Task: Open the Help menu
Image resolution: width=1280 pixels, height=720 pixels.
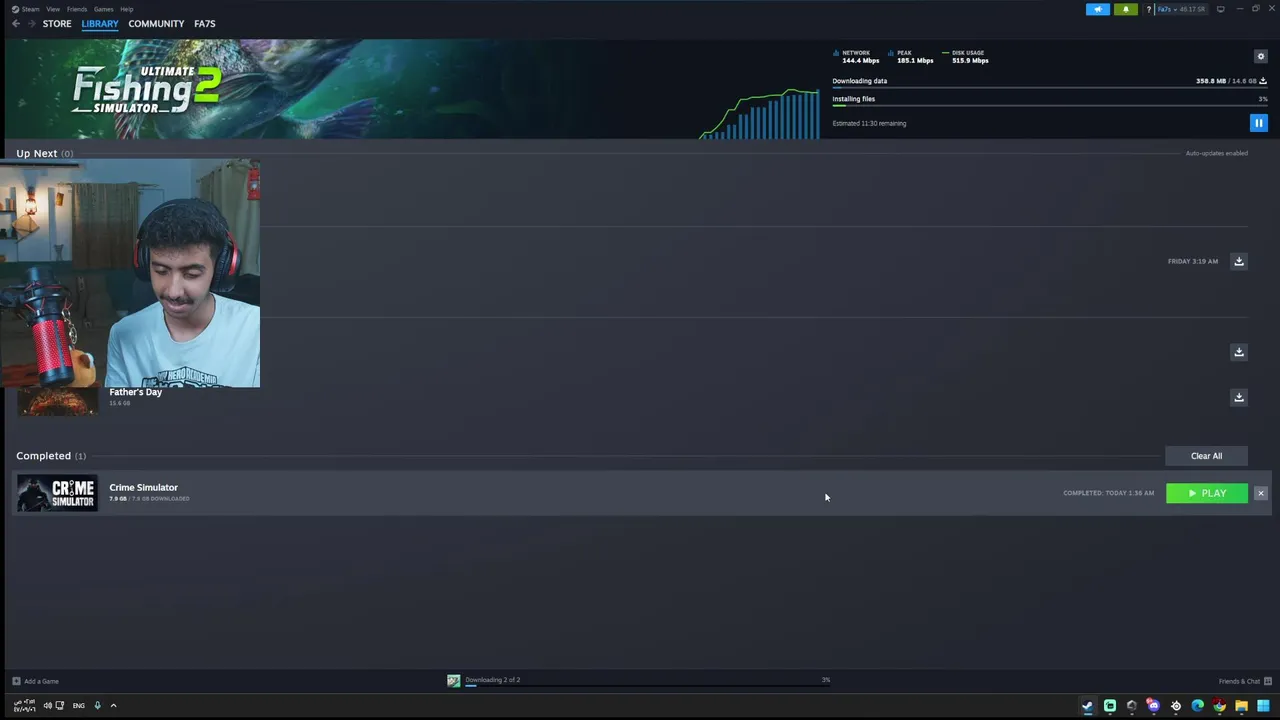Action: [x=127, y=9]
